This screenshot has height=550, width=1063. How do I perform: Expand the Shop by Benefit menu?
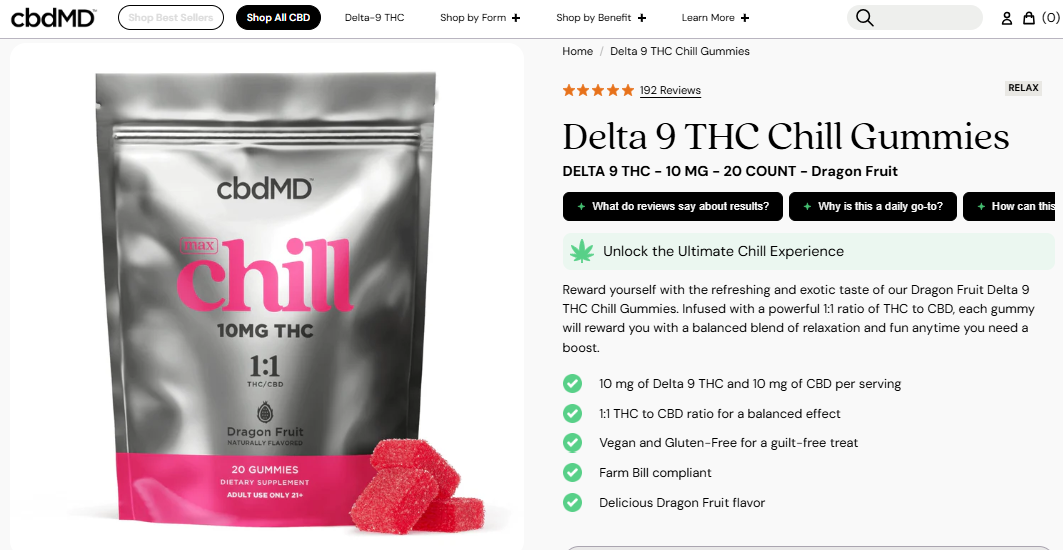tap(601, 18)
